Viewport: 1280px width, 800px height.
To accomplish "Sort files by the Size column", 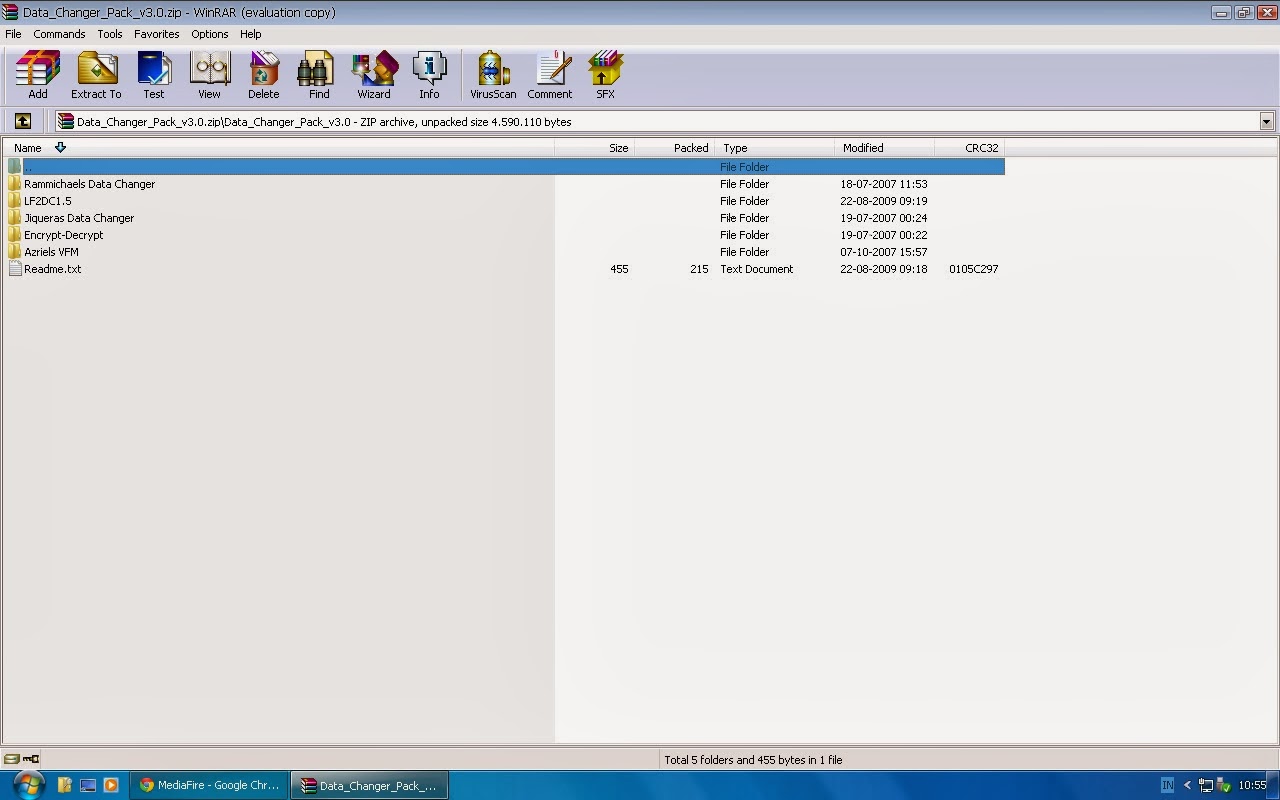I will 595,148.
